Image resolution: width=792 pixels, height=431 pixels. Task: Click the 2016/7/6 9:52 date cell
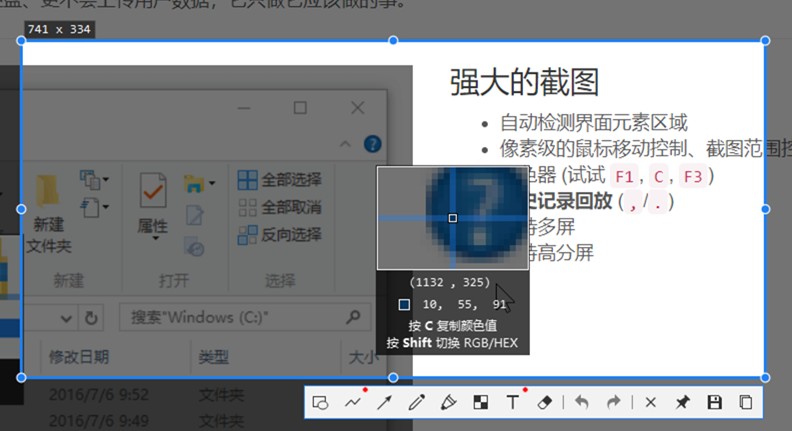98,395
